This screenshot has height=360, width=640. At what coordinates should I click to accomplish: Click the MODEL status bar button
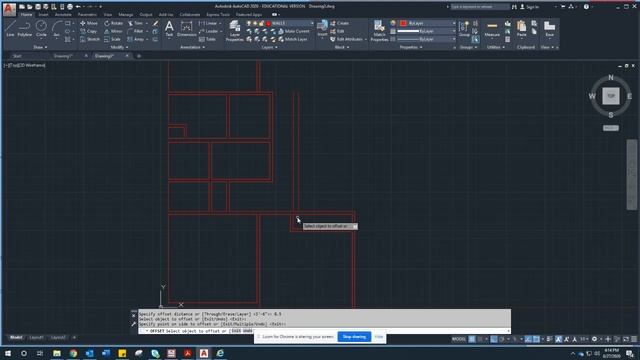[x=459, y=339]
